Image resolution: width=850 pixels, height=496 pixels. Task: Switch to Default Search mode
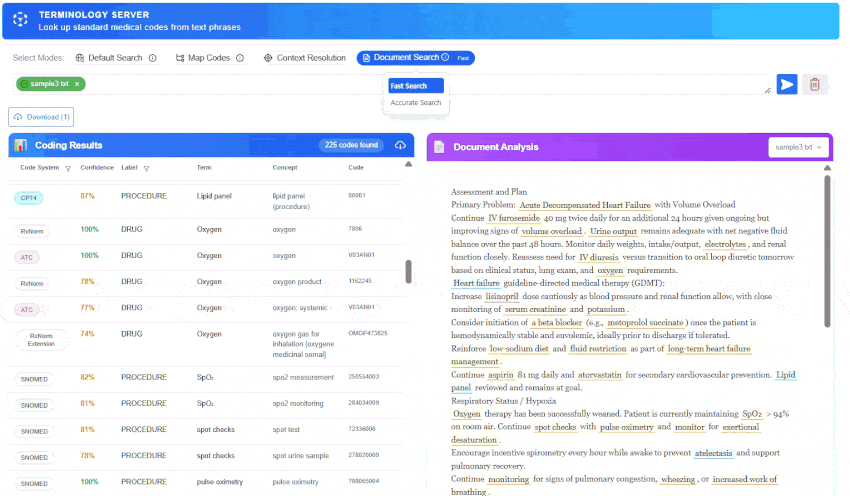(x=108, y=58)
